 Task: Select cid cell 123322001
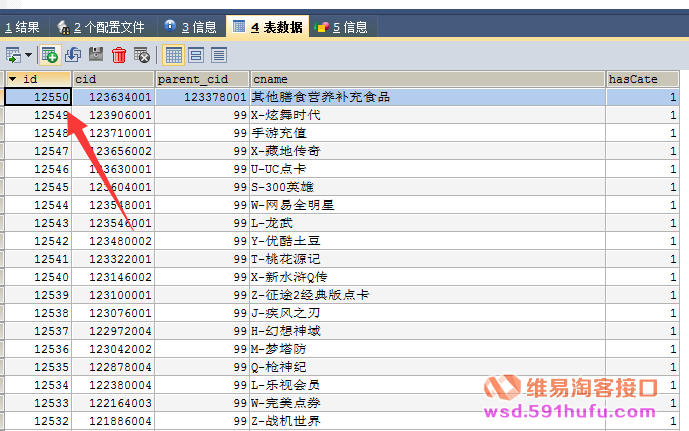pyautogui.click(x=113, y=259)
